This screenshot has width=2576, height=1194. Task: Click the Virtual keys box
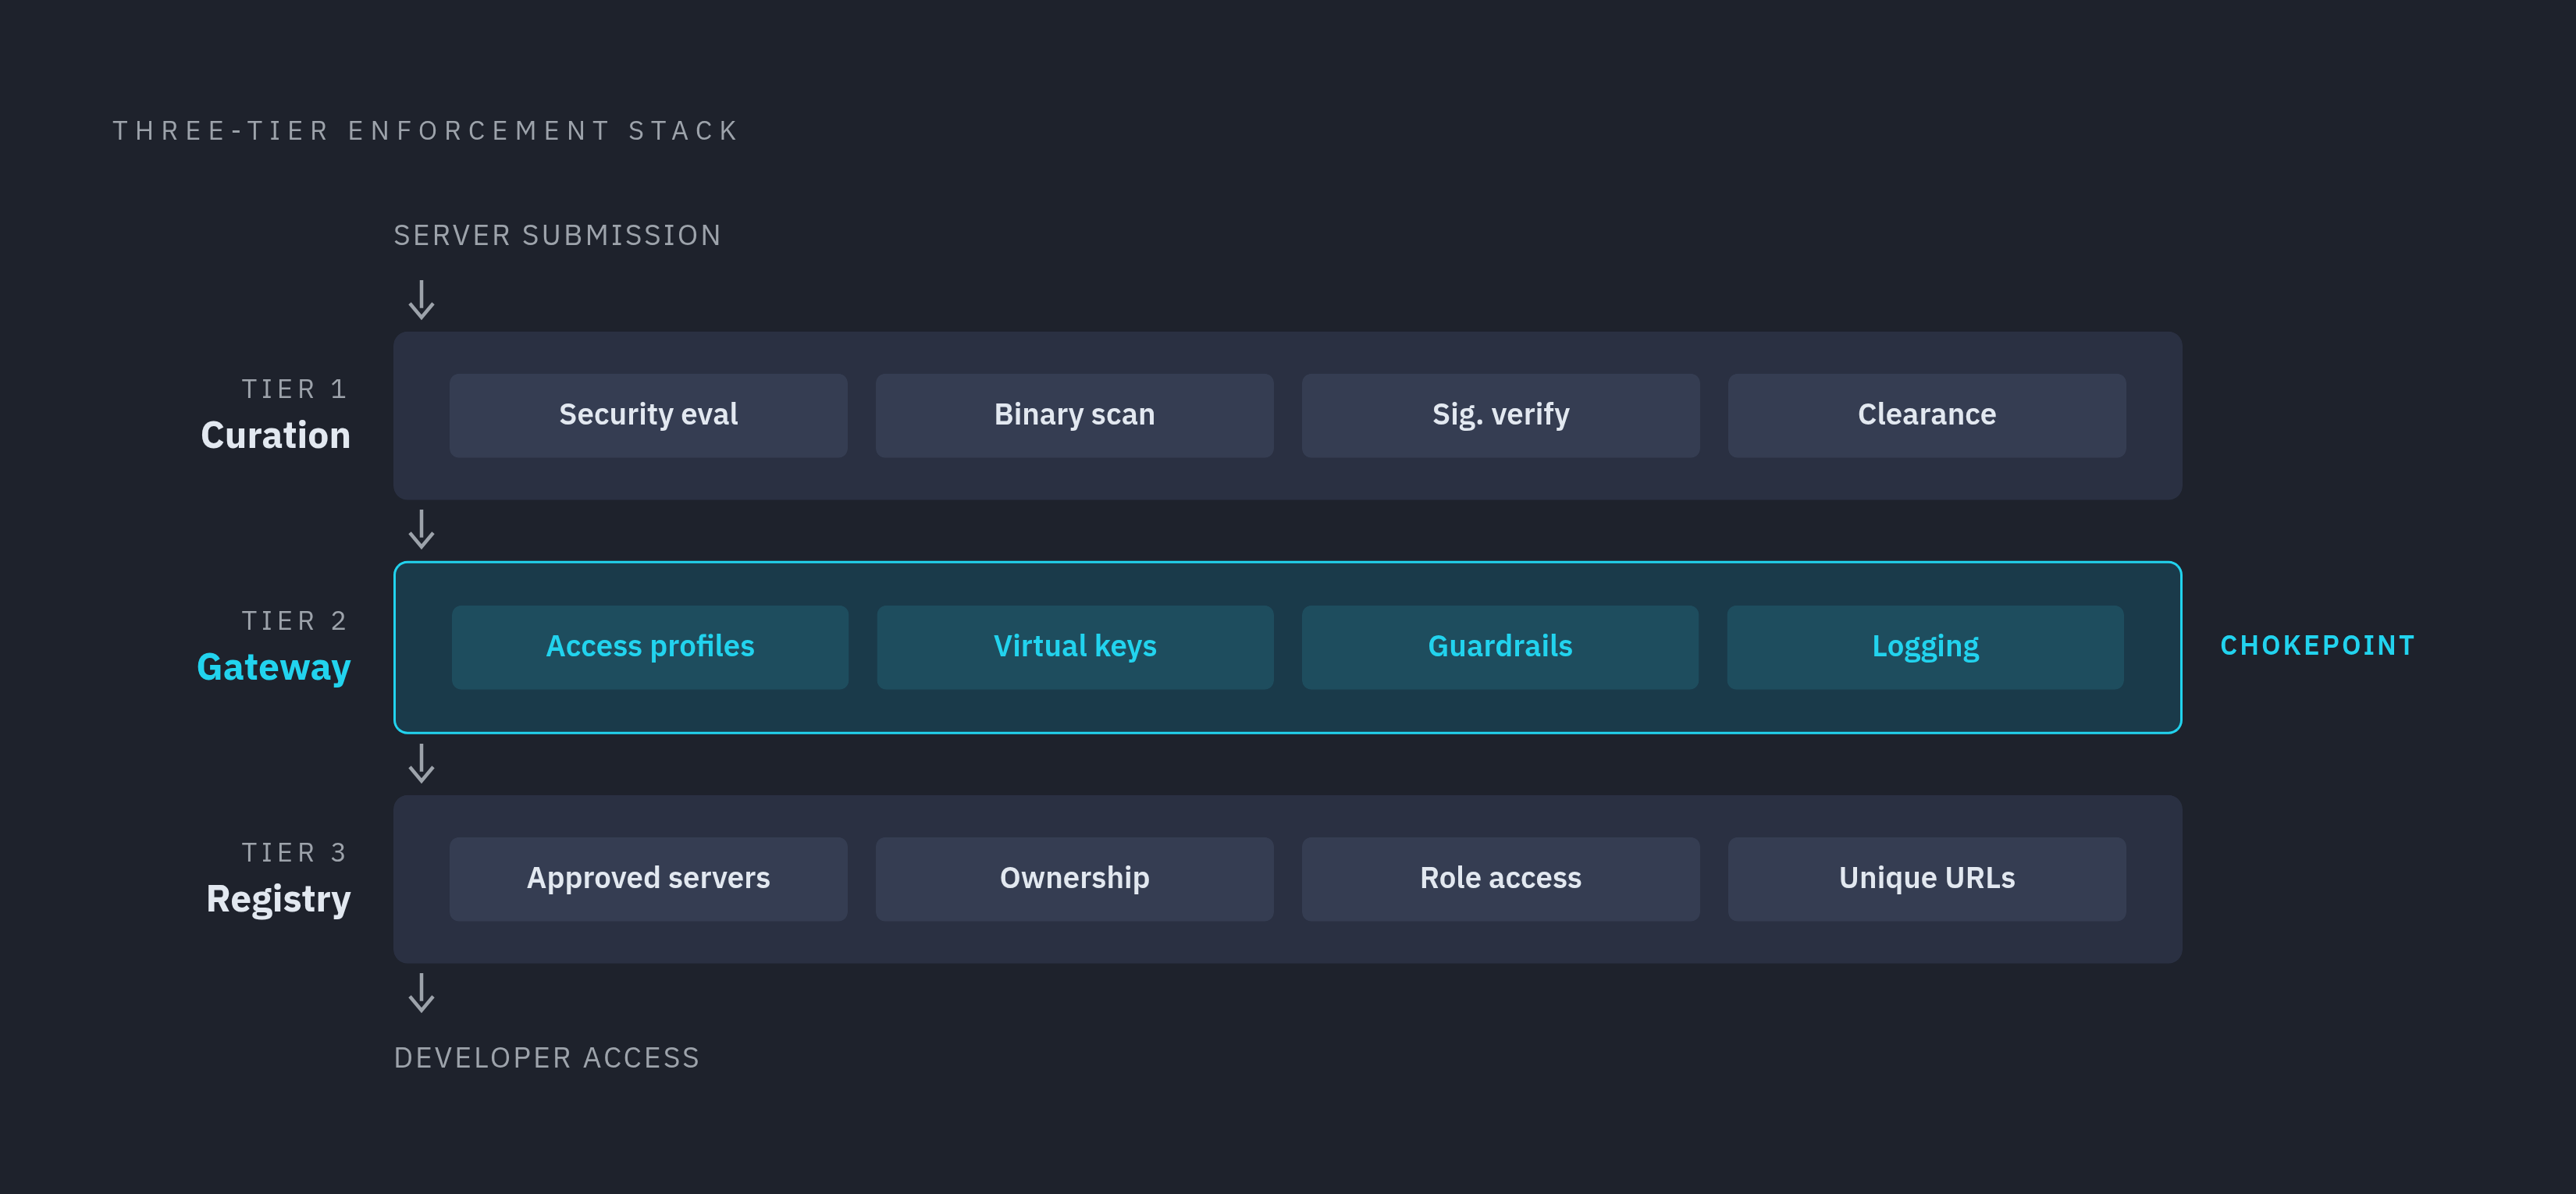click(1075, 647)
